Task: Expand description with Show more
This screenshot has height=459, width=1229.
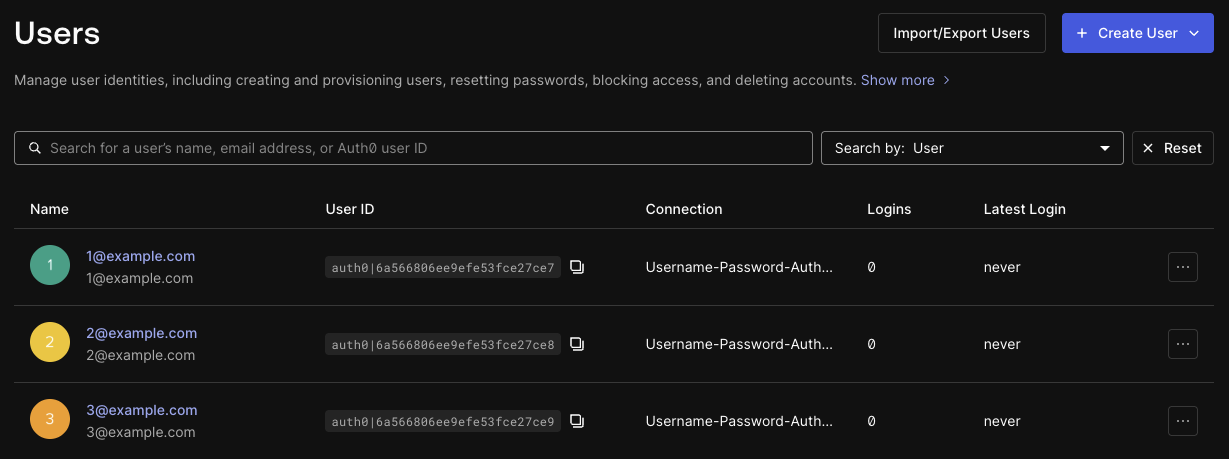Action: coord(905,80)
